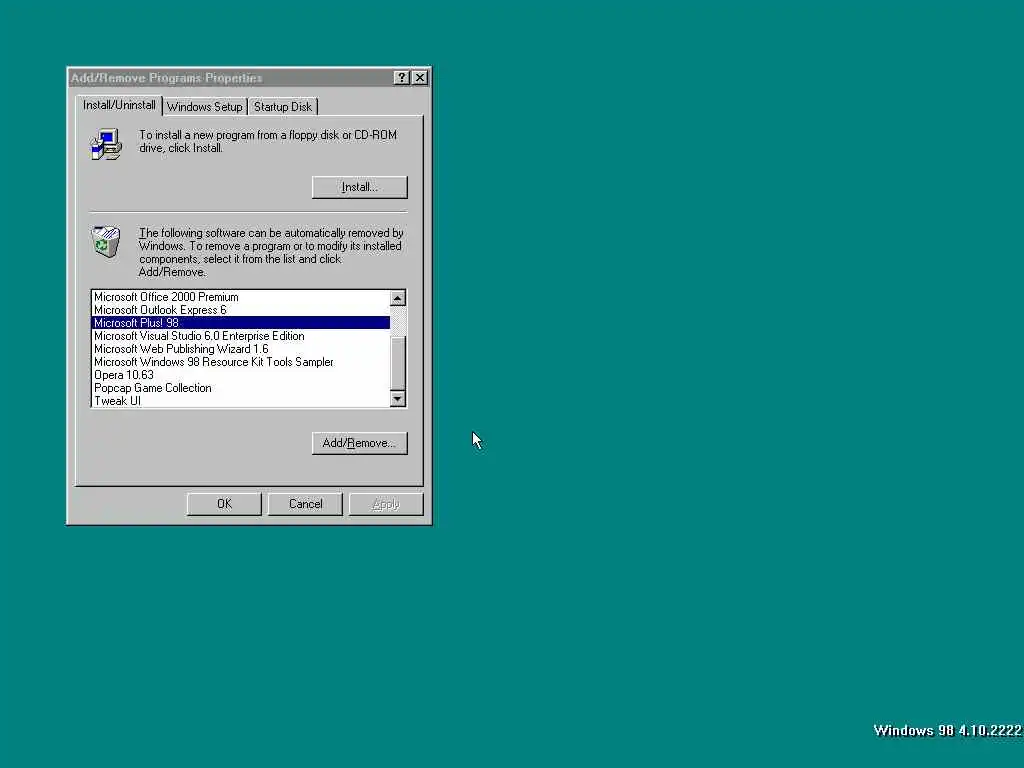Screen dimensions: 1024x768
Task: Select Microsoft Windows 98 Resource Kit Tools Sampler
Action: (240, 362)
